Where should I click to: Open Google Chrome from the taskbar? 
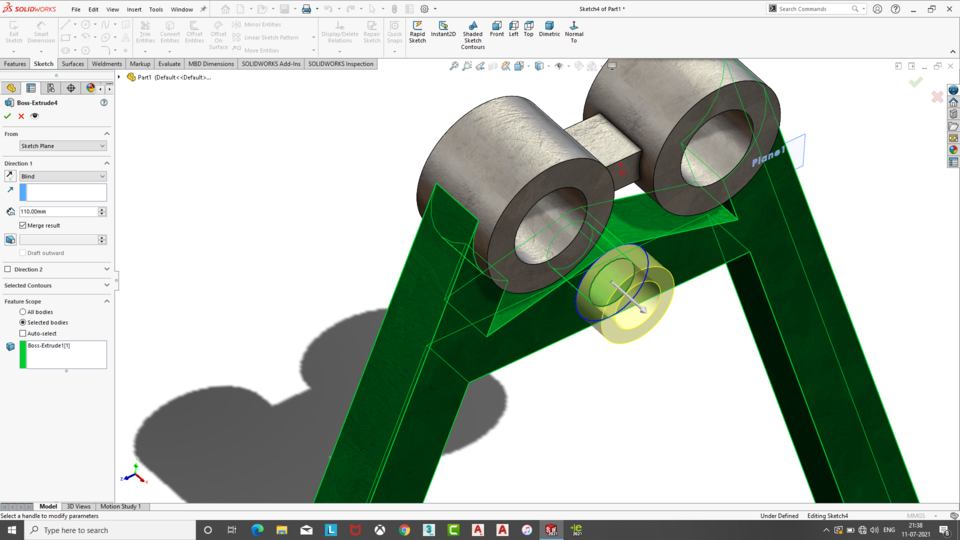404,530
